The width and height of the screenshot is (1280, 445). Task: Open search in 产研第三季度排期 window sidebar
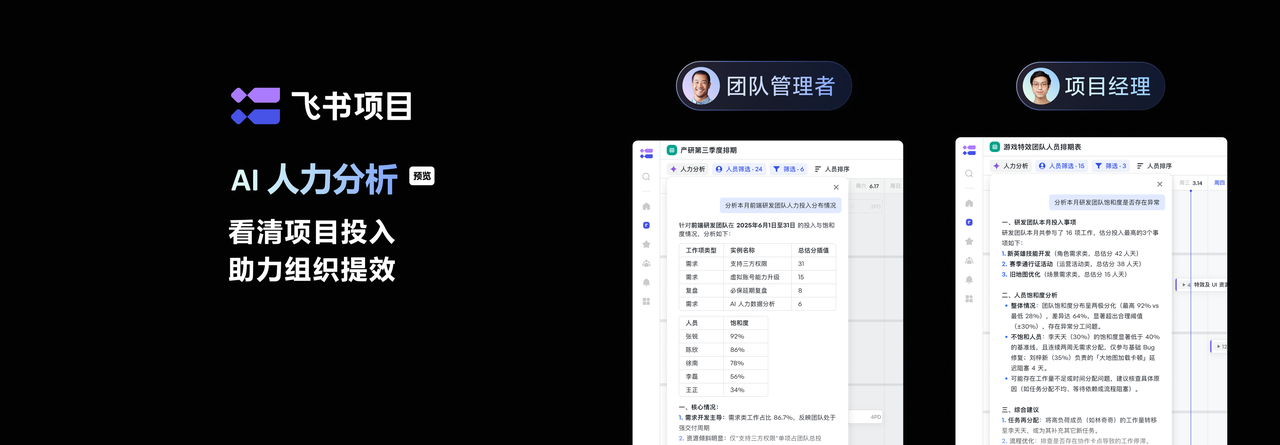(646, 177)
